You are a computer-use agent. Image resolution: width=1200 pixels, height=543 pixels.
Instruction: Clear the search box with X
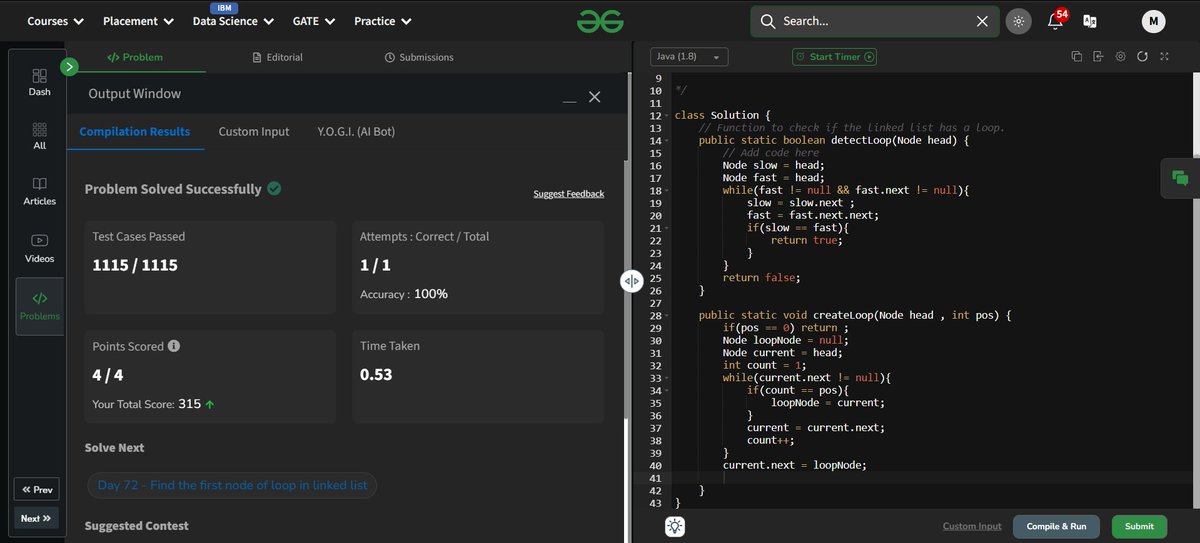pyautogui.click(x=982, y=21)
